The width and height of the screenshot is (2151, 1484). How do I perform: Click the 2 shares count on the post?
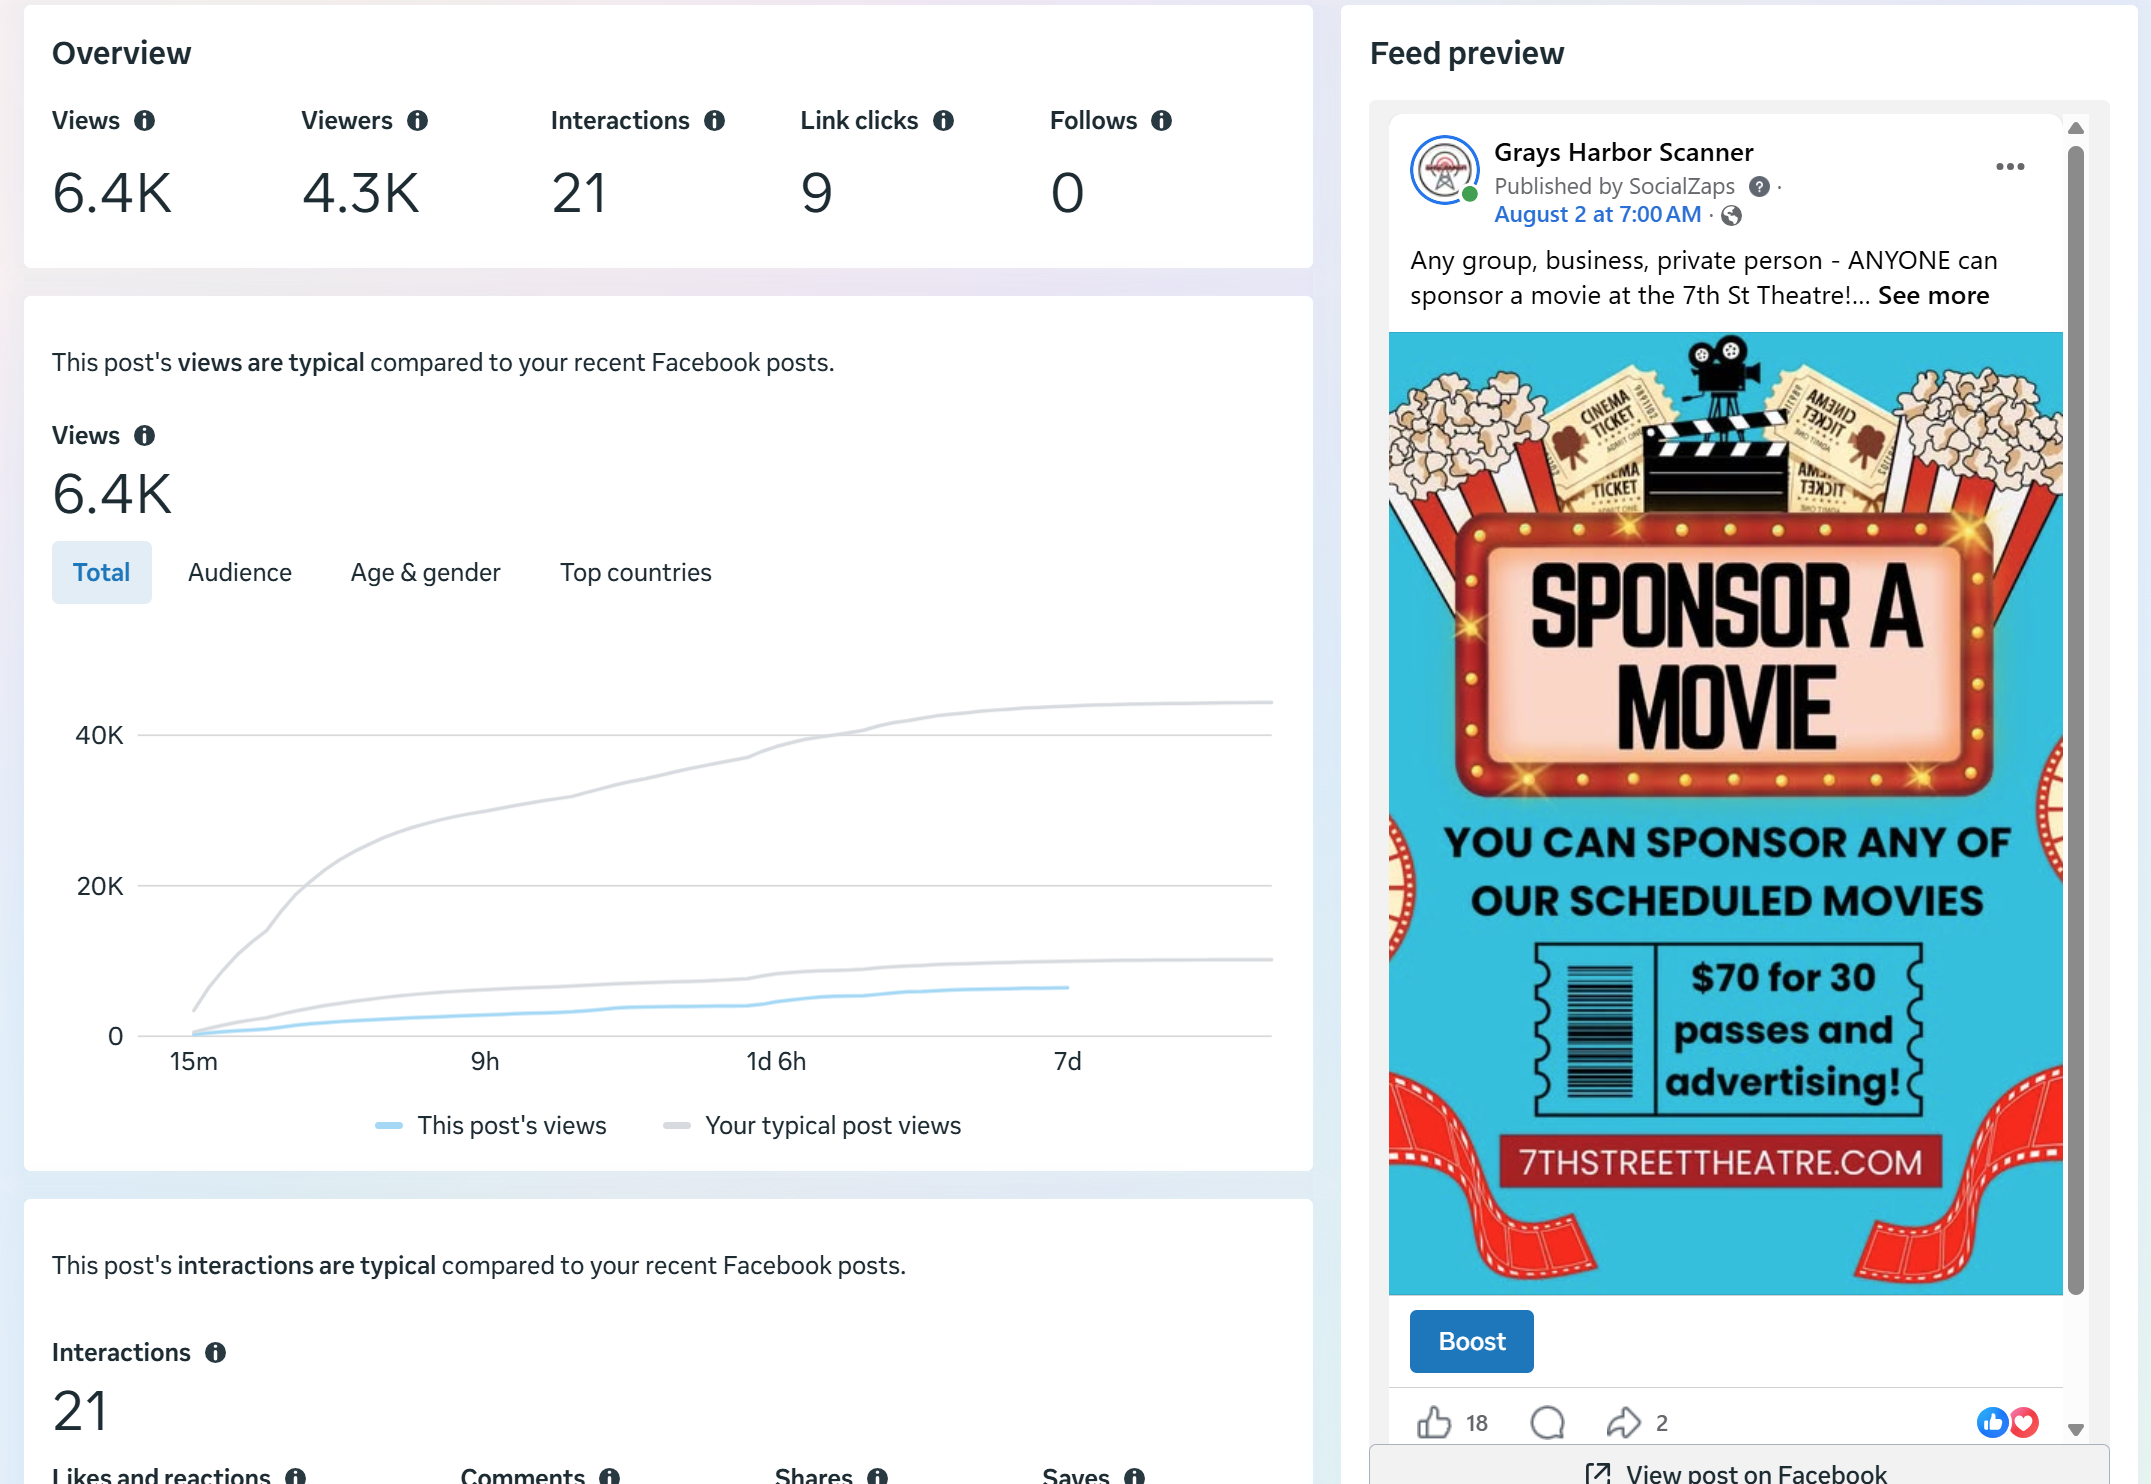[x=1662, y=1423]
